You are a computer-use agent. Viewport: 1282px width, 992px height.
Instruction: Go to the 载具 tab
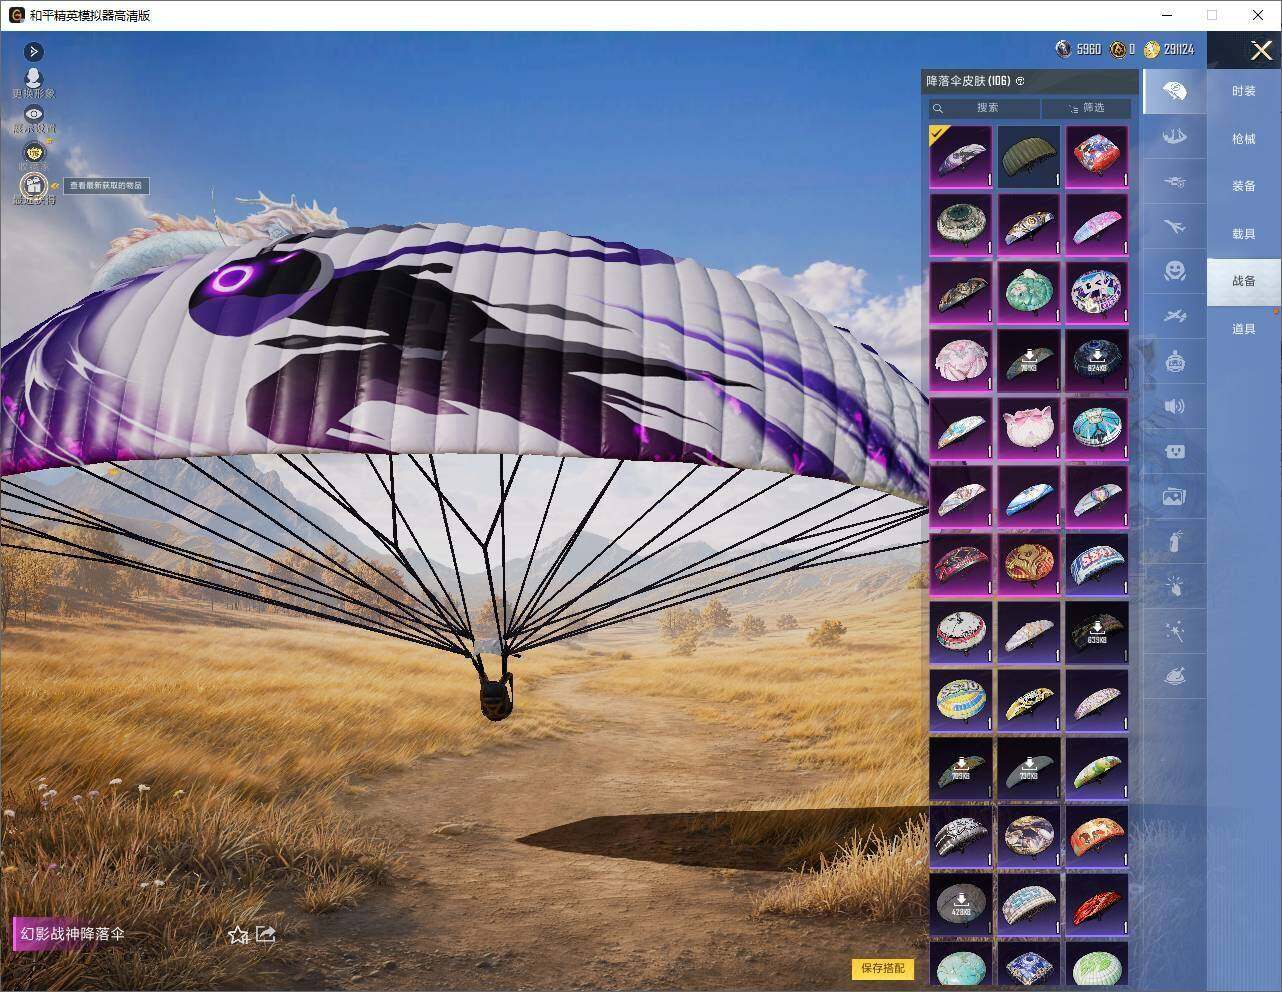tap(1244, 234)
